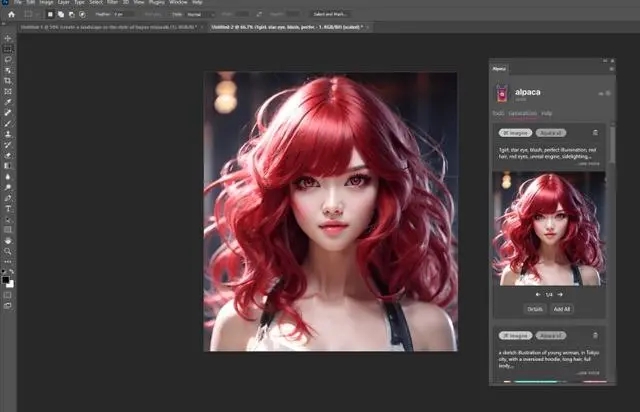Click the Select and Mask button
This screenshot has width=640, height=412.
[330, 14]
